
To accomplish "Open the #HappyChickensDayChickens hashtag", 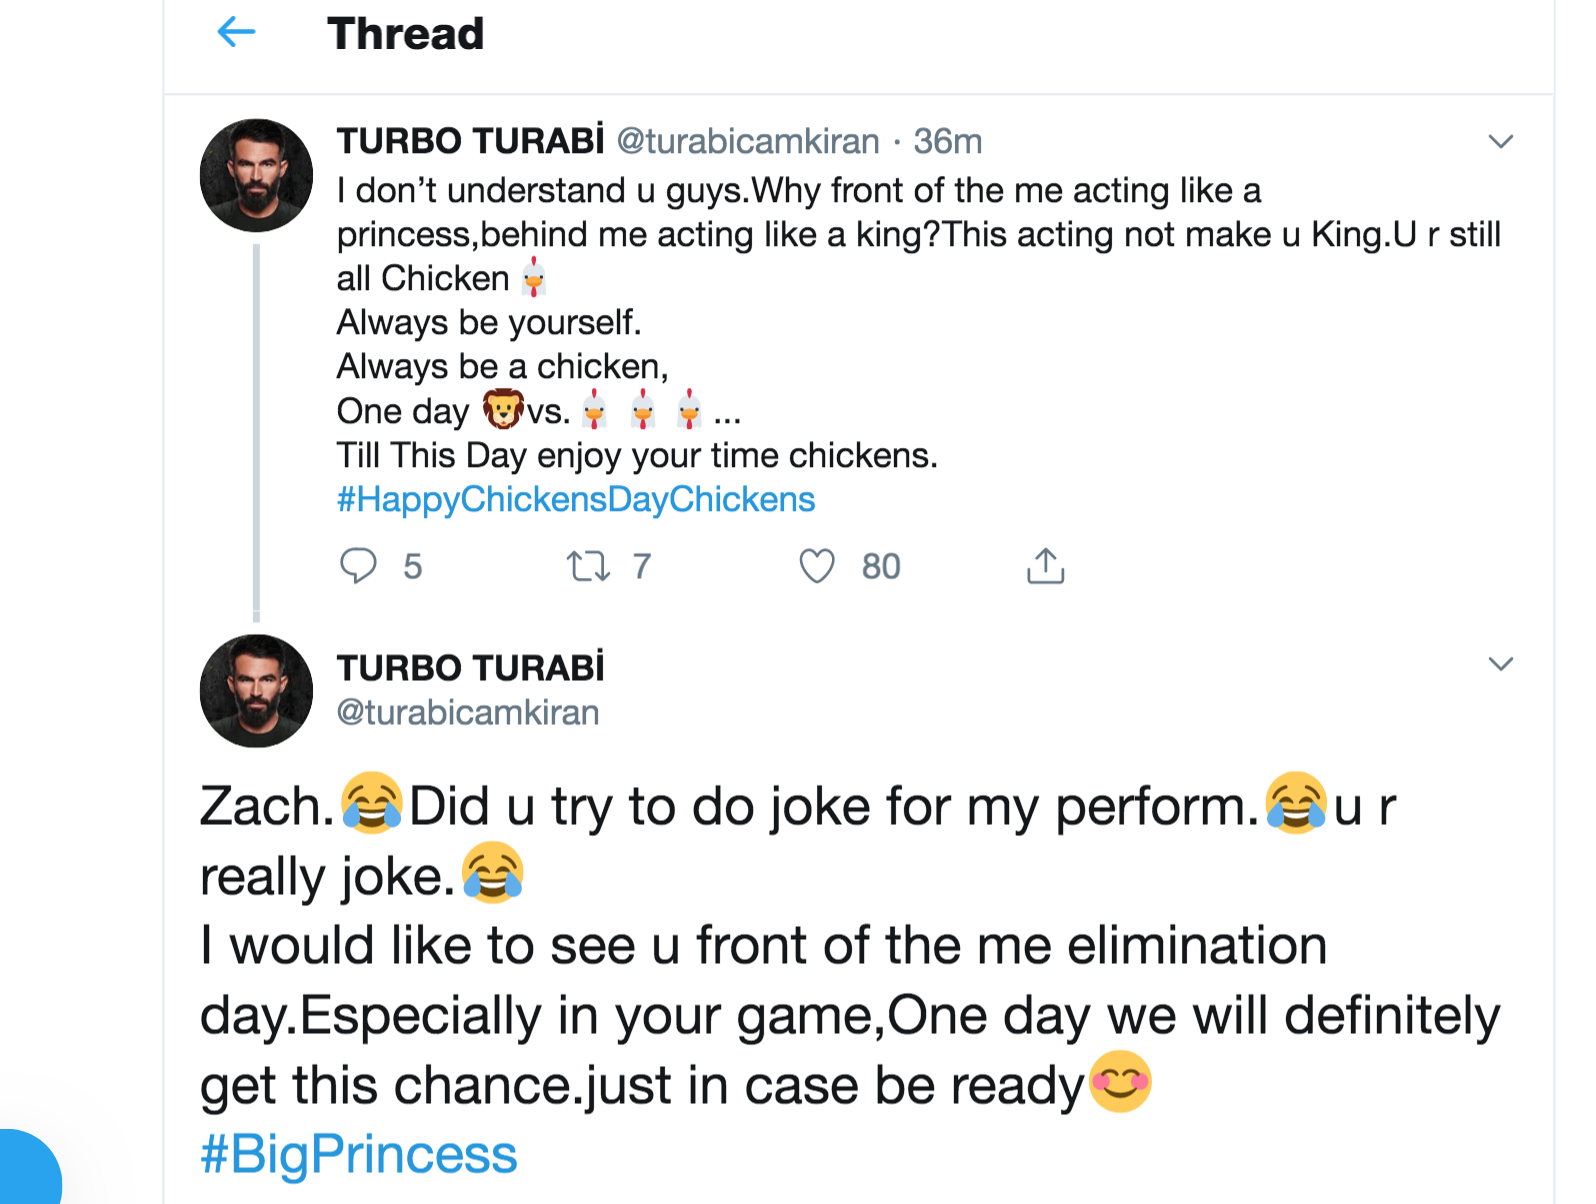I will coord(576,499).
